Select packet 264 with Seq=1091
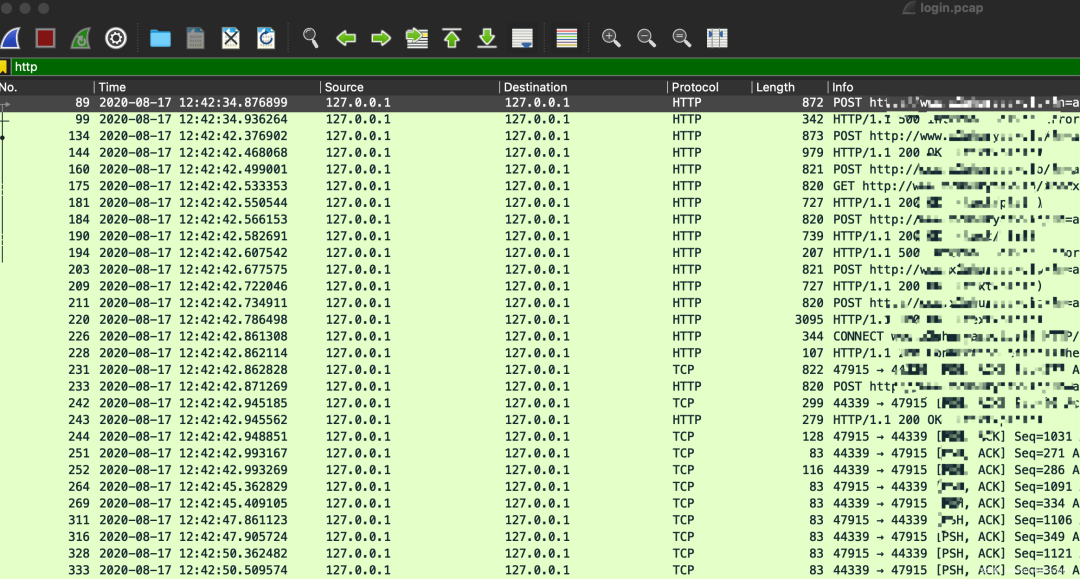Viewport: 1080px width, 579px height. coord(540,487)
